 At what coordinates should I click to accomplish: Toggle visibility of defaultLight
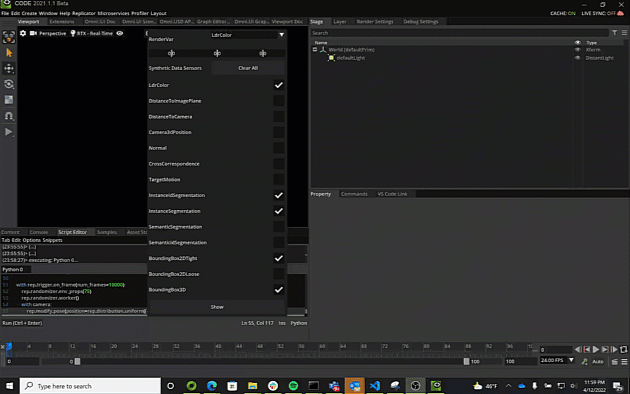[577, 58]
